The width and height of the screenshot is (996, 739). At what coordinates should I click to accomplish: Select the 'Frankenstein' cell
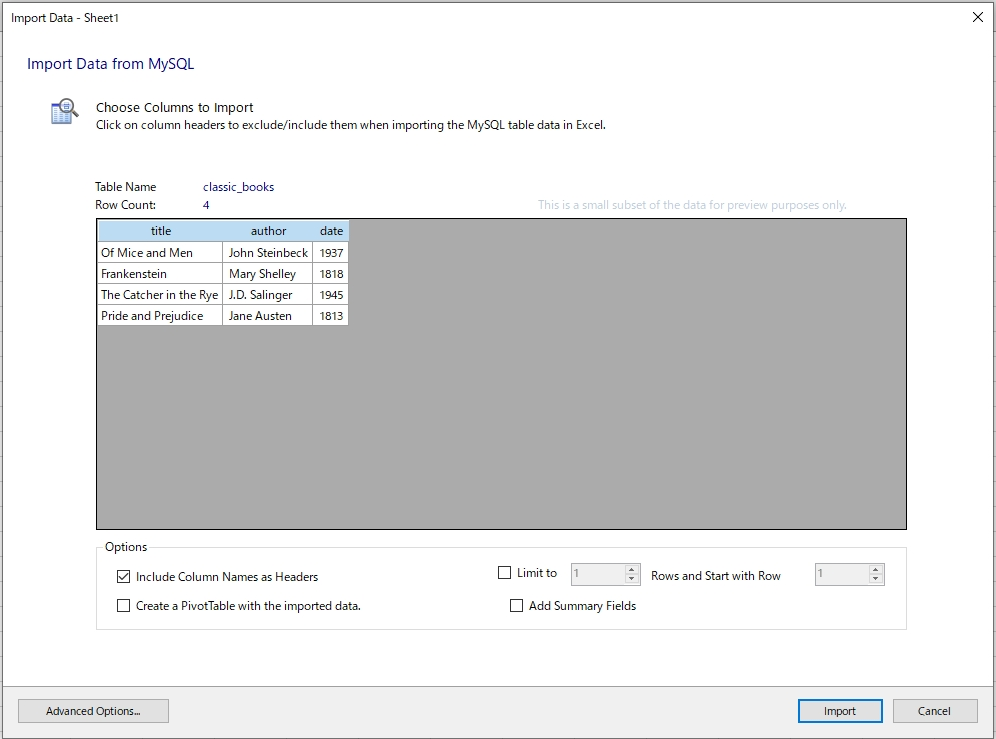pos(160,274)
